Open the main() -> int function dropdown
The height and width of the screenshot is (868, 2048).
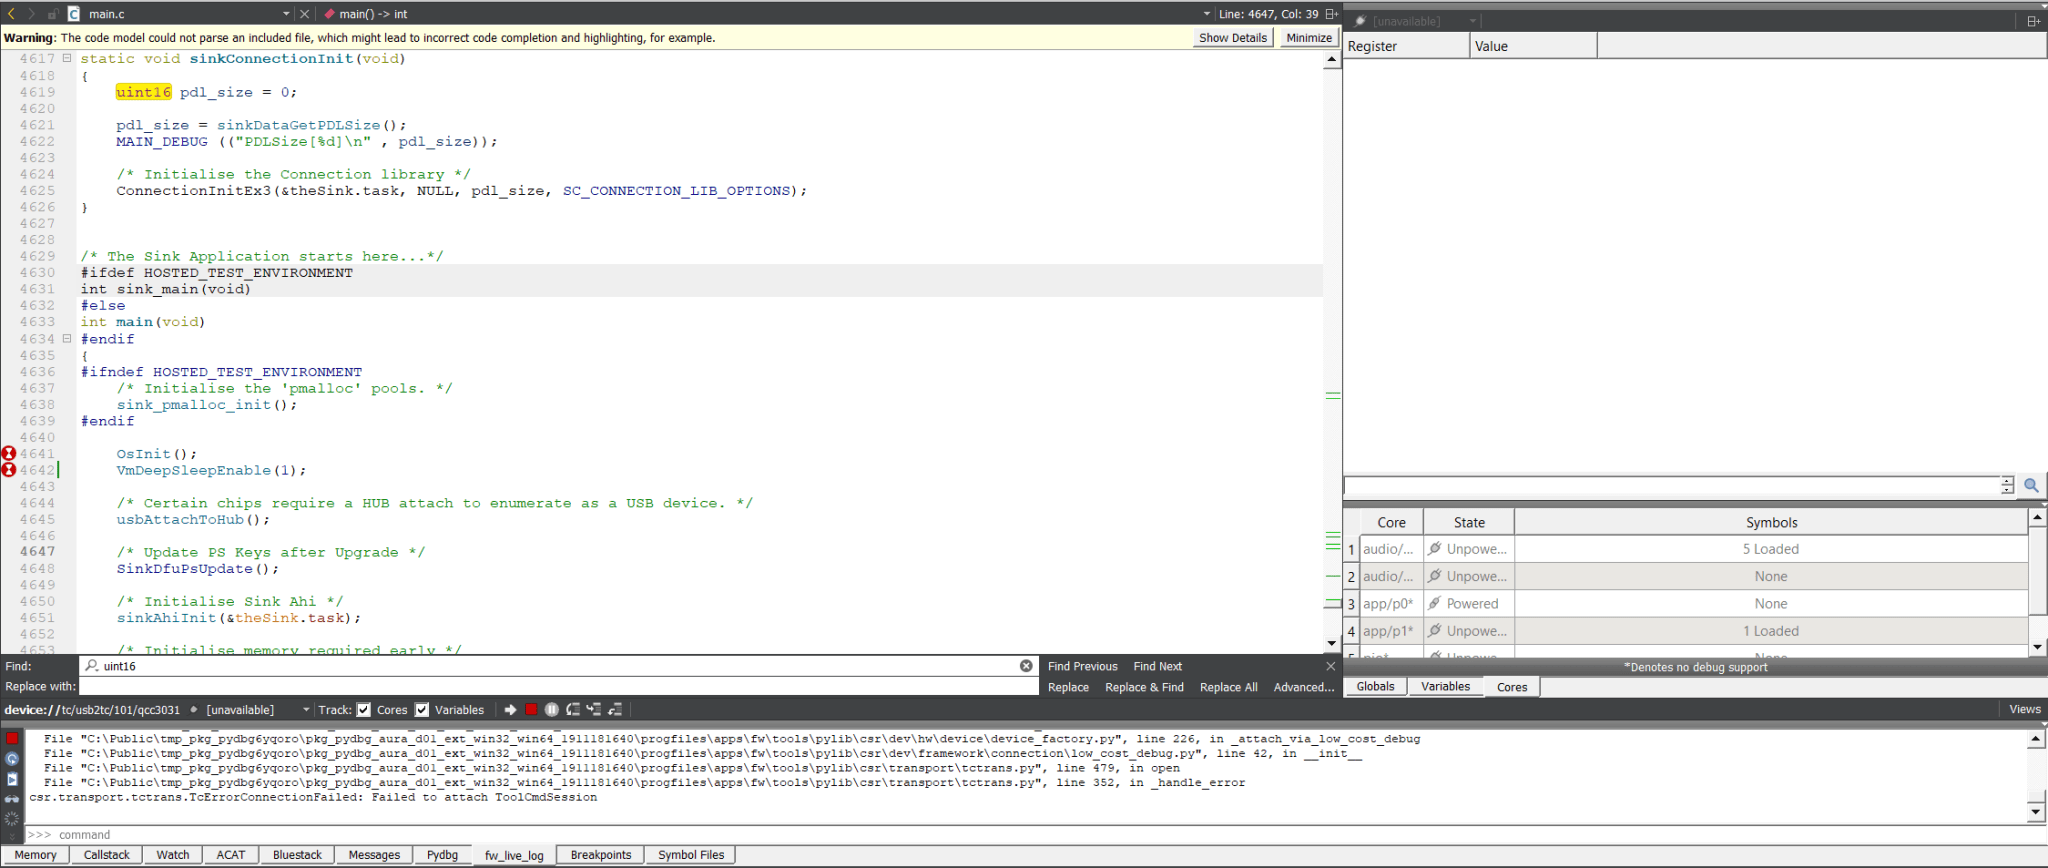pyautogui.click(x=1206, y=14)
